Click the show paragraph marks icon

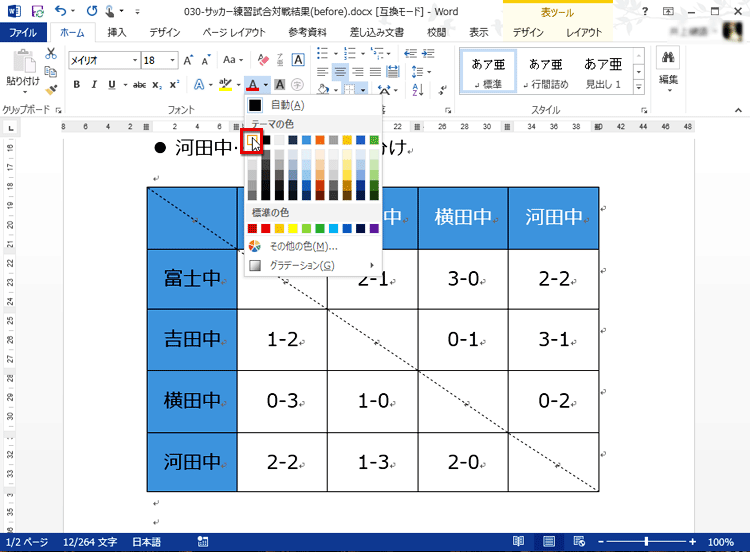click(443, 89)
